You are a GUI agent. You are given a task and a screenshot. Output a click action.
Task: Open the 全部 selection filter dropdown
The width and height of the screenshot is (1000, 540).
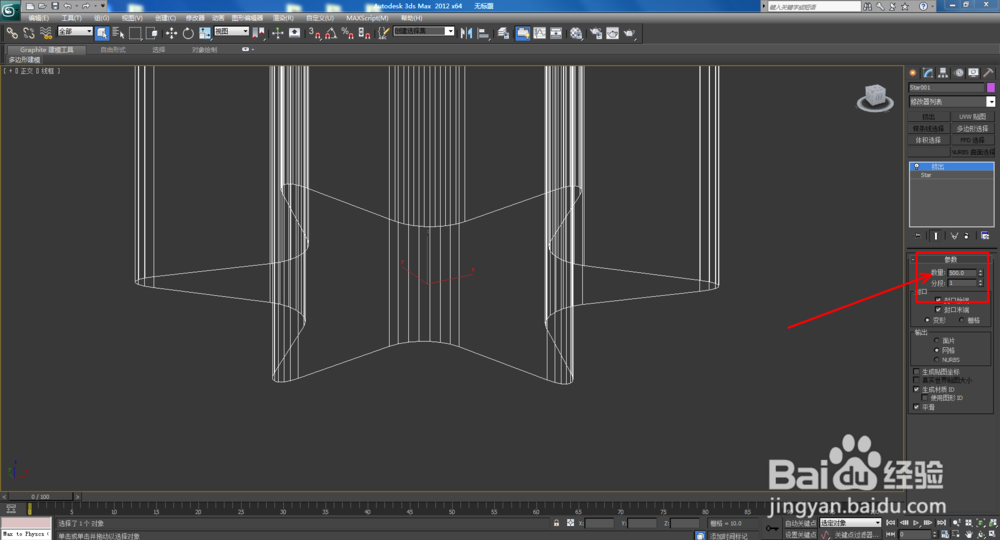click(75, 31)
